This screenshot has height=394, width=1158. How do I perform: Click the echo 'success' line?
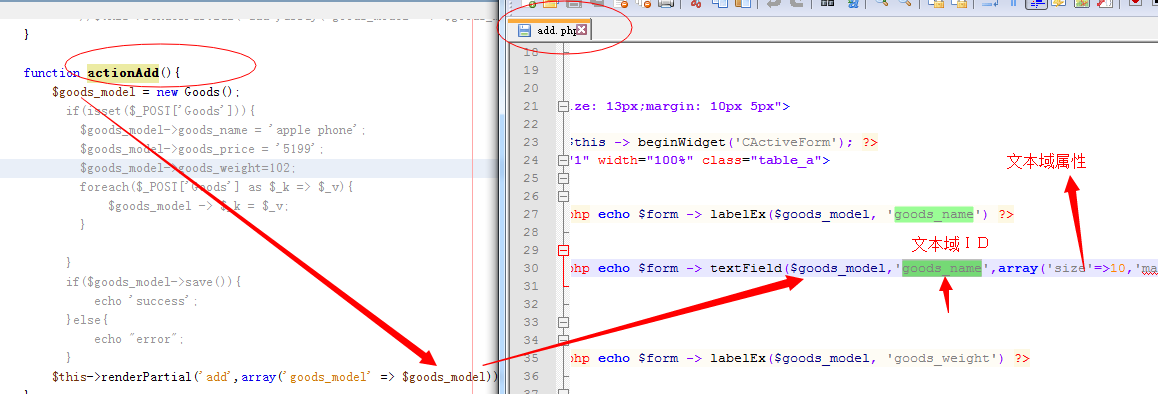pos(146,302)
